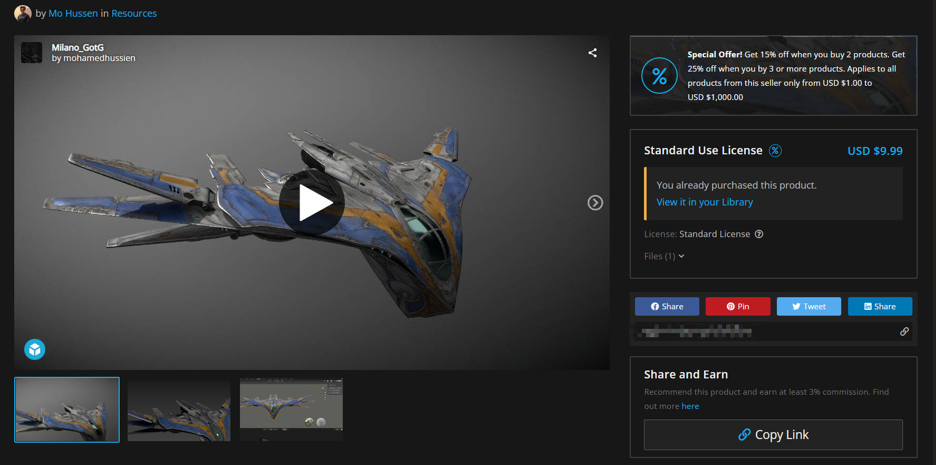Click the Sketchfab model avatar thumbnail
The width and height of the screenshot is (936, 465).
click(x=32, y=53)
